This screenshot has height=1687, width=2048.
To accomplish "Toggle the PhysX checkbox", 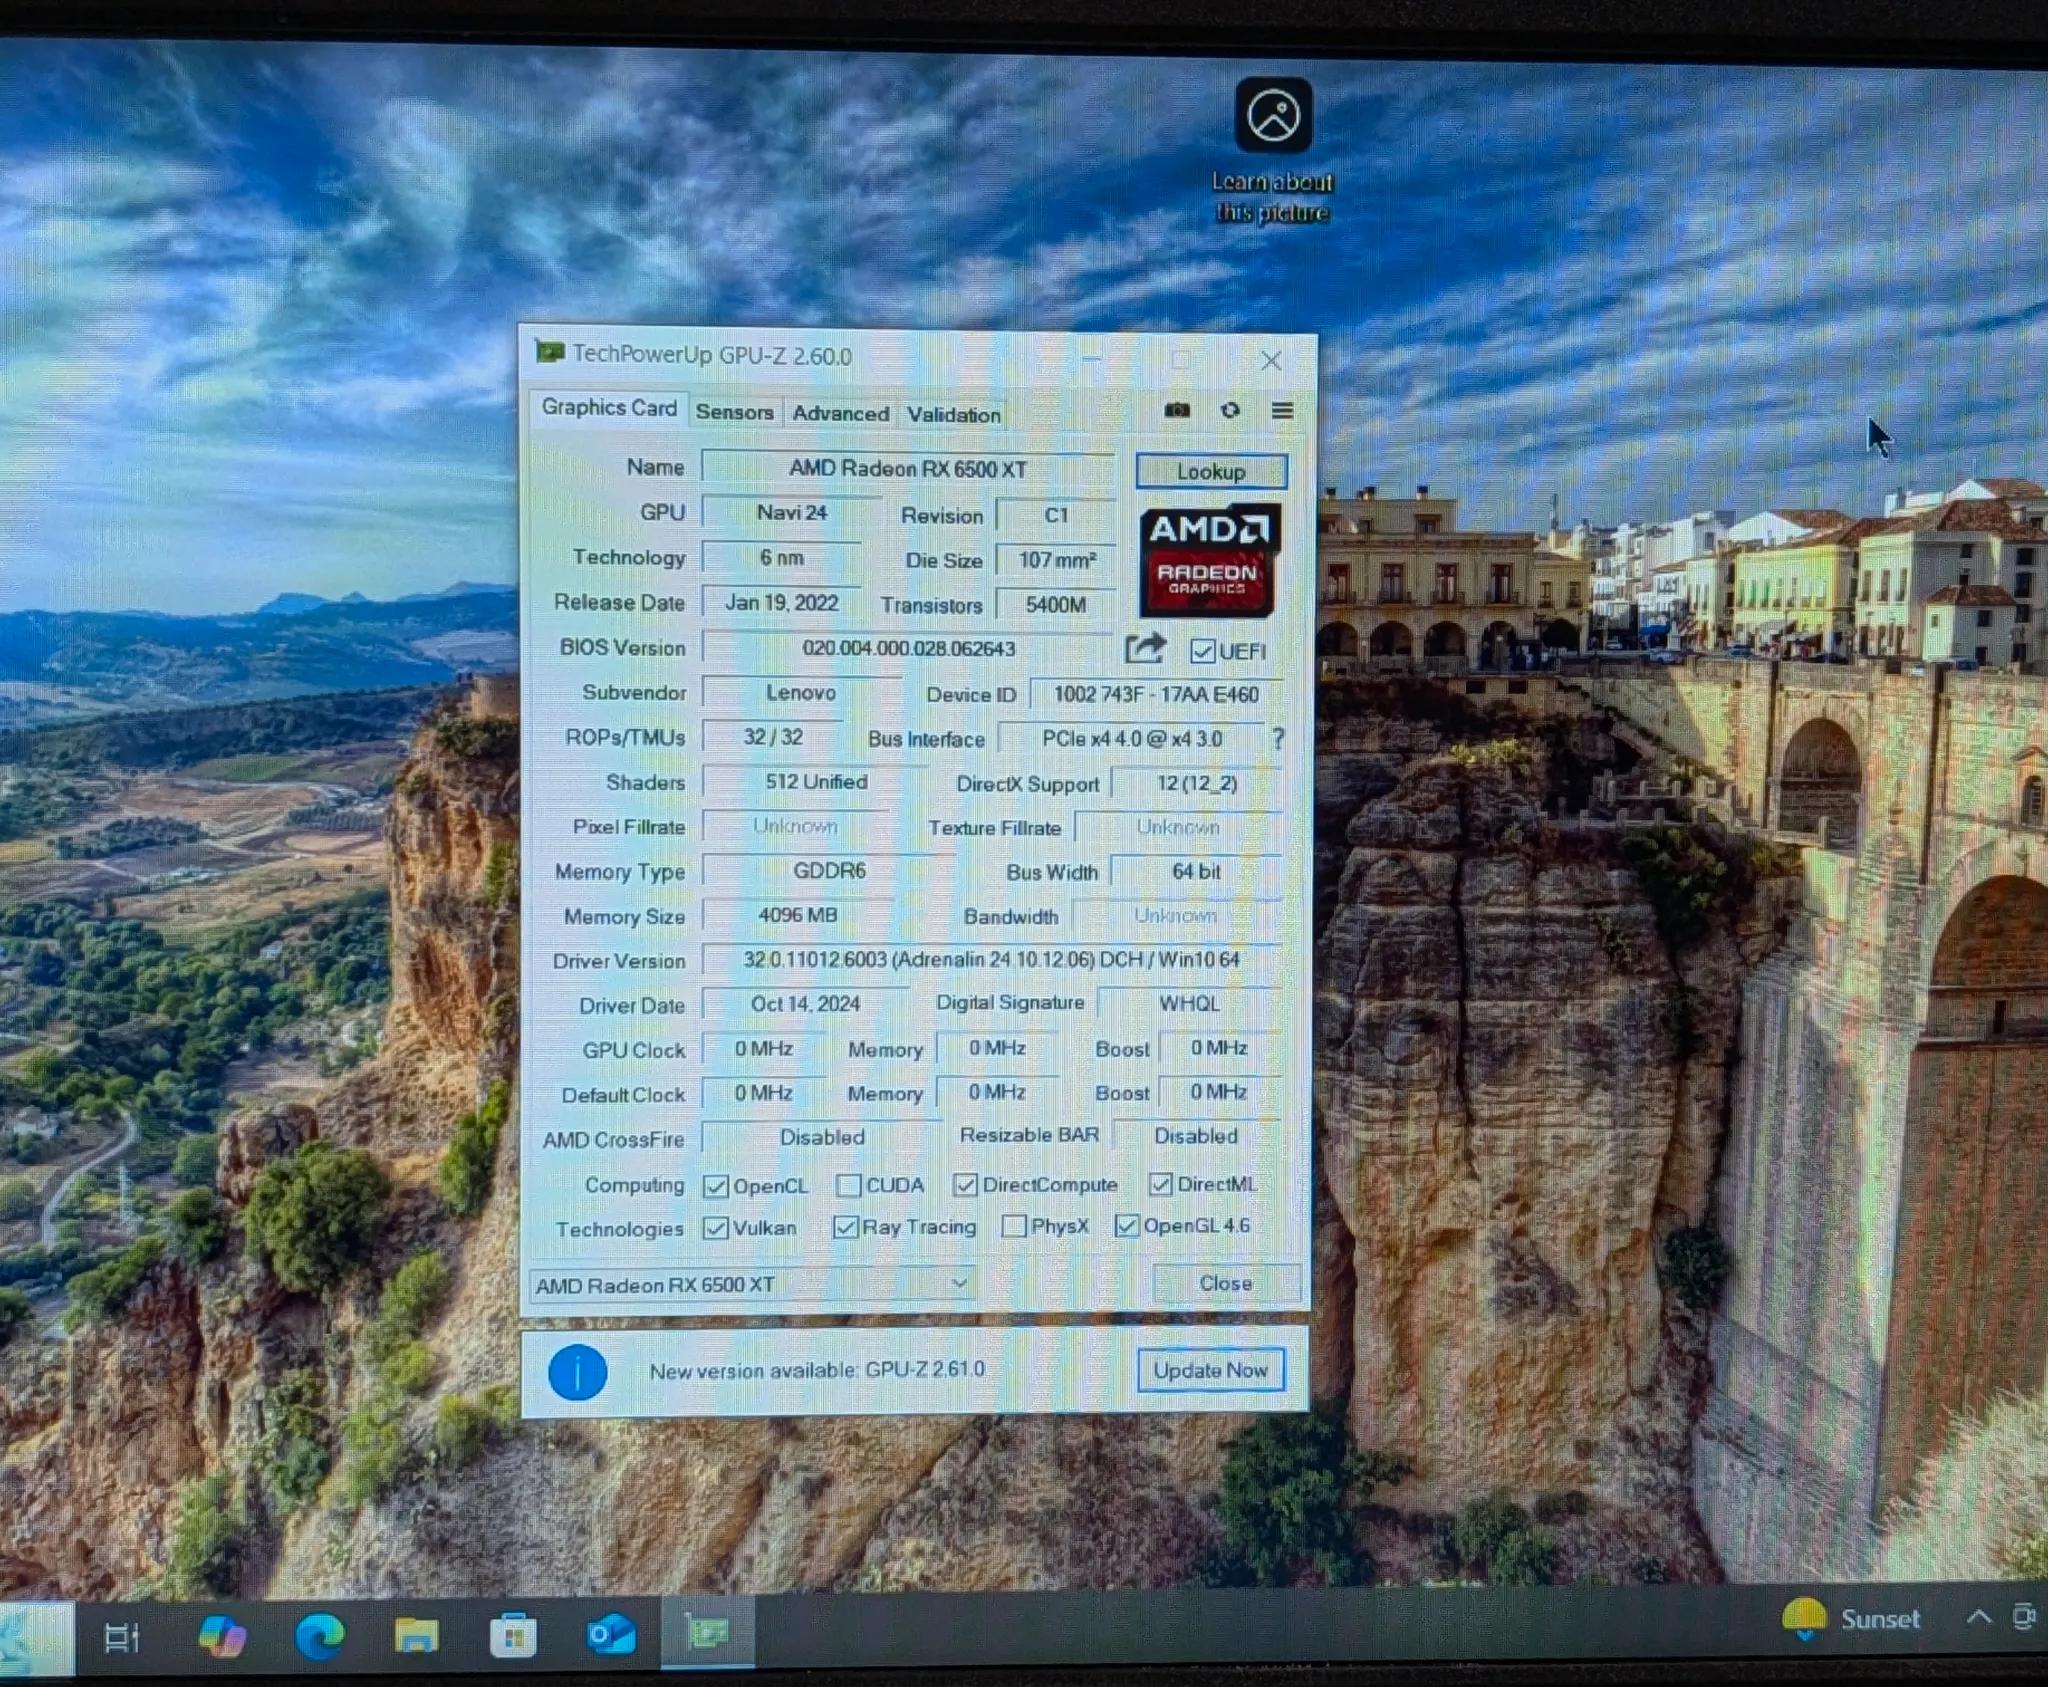I will pos(1014,1226).
